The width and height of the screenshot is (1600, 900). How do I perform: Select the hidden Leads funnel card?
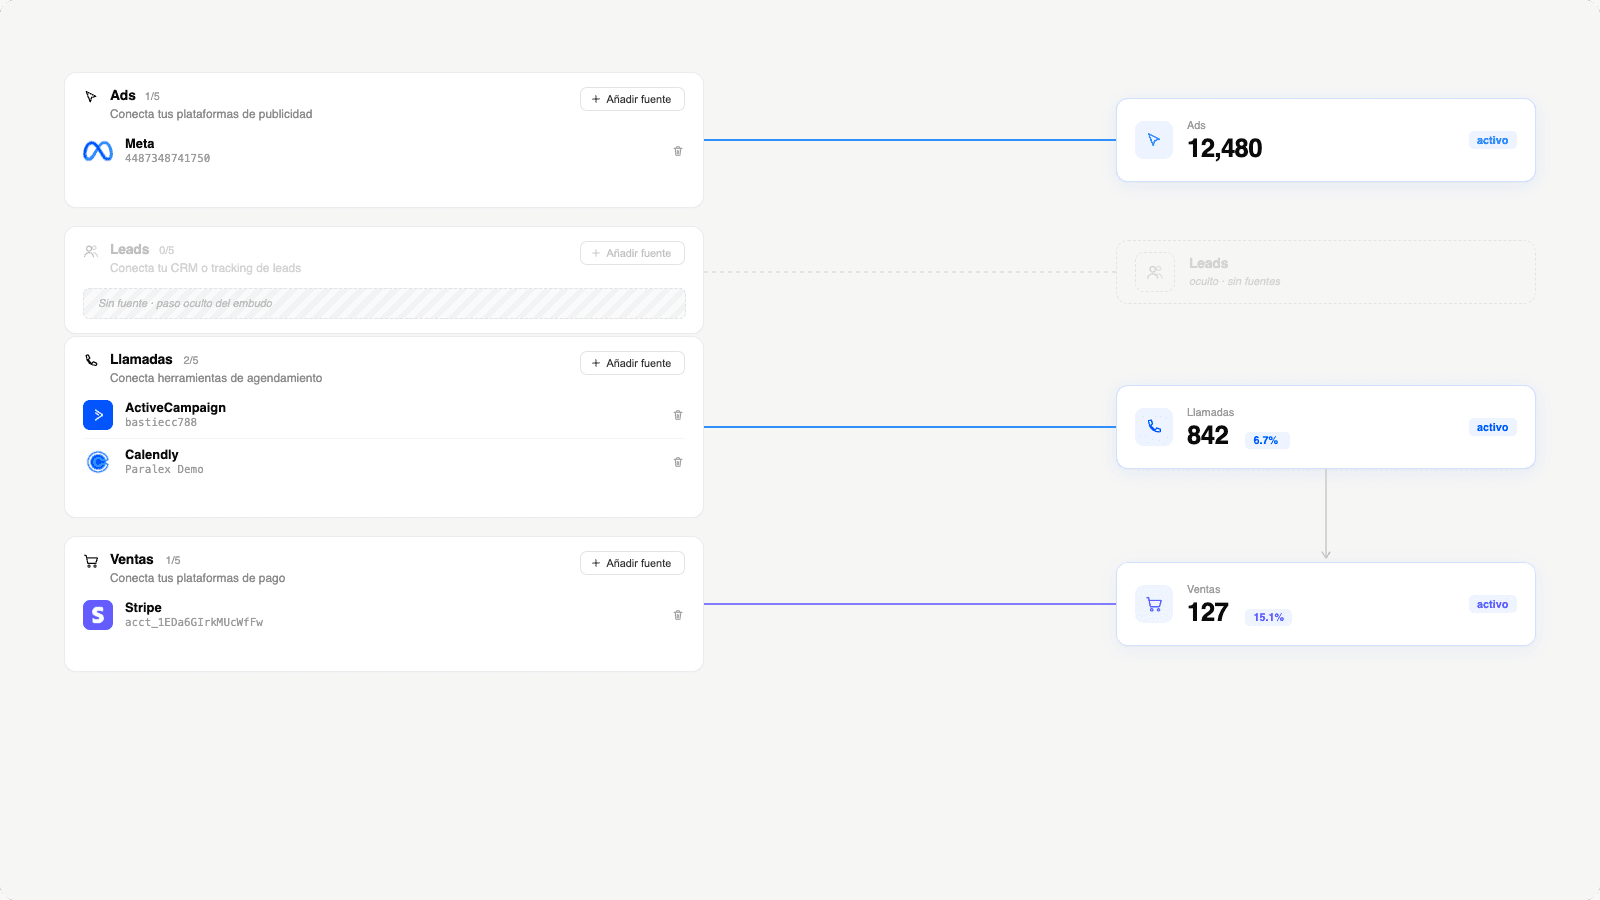(x=1326, y=272)
